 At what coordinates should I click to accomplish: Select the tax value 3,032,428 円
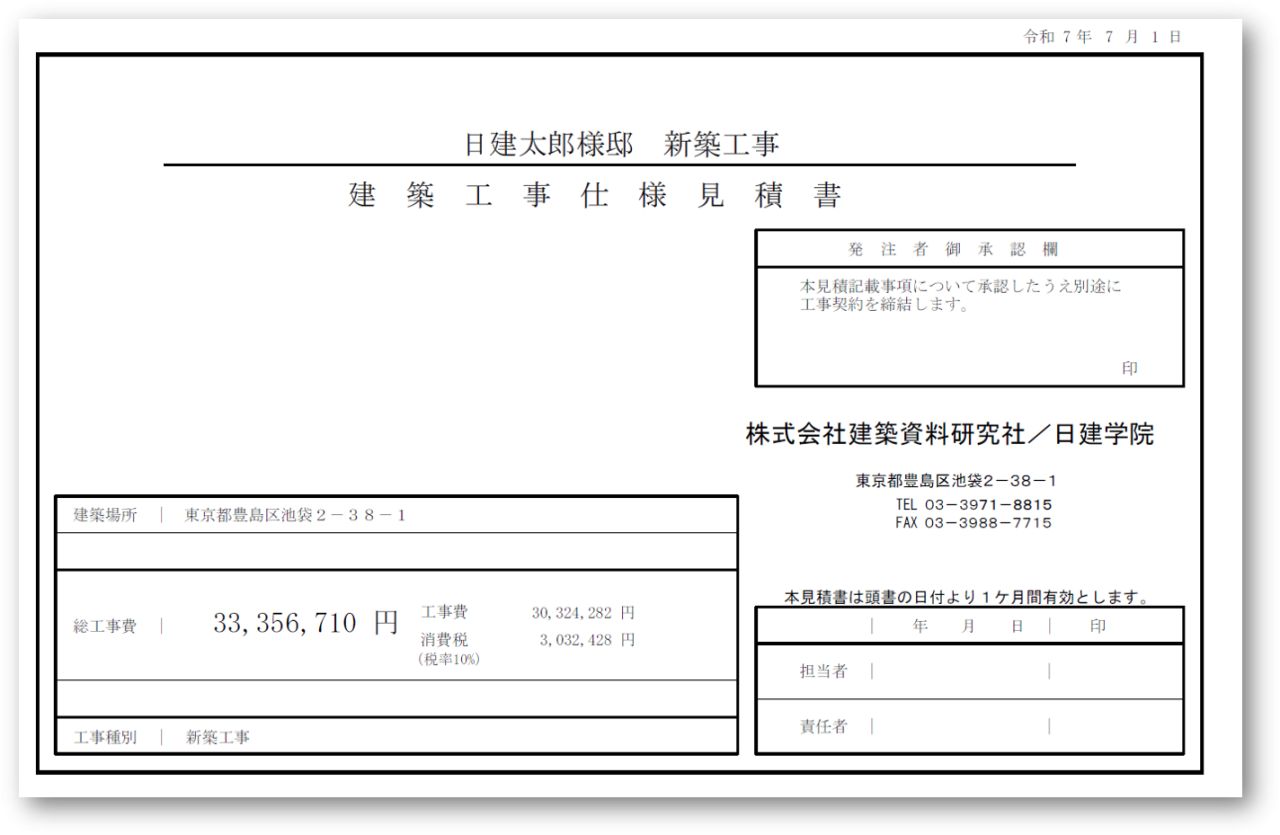pyautogui.click(x=587, y=640)
